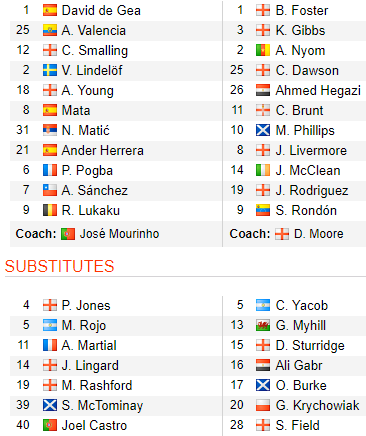This screenshot has height=436, width=366.
Task: Click the Wales flag beside G. Myhill
Action: click(263, 326)
